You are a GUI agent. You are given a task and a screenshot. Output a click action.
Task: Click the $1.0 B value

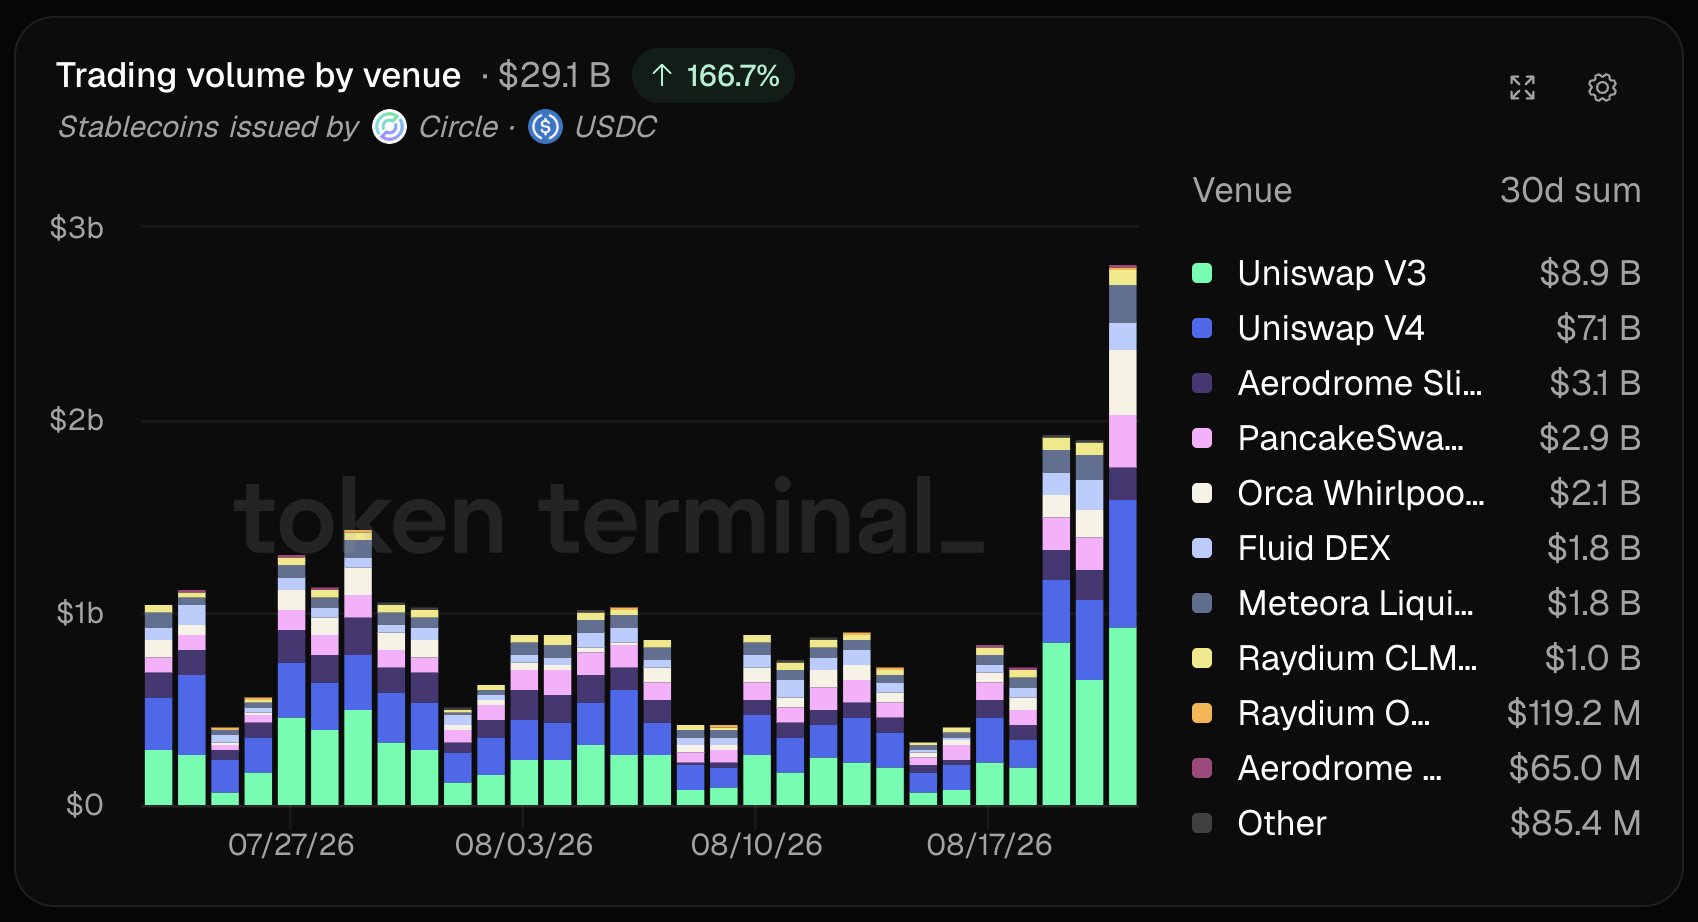tap(1593, 658)
